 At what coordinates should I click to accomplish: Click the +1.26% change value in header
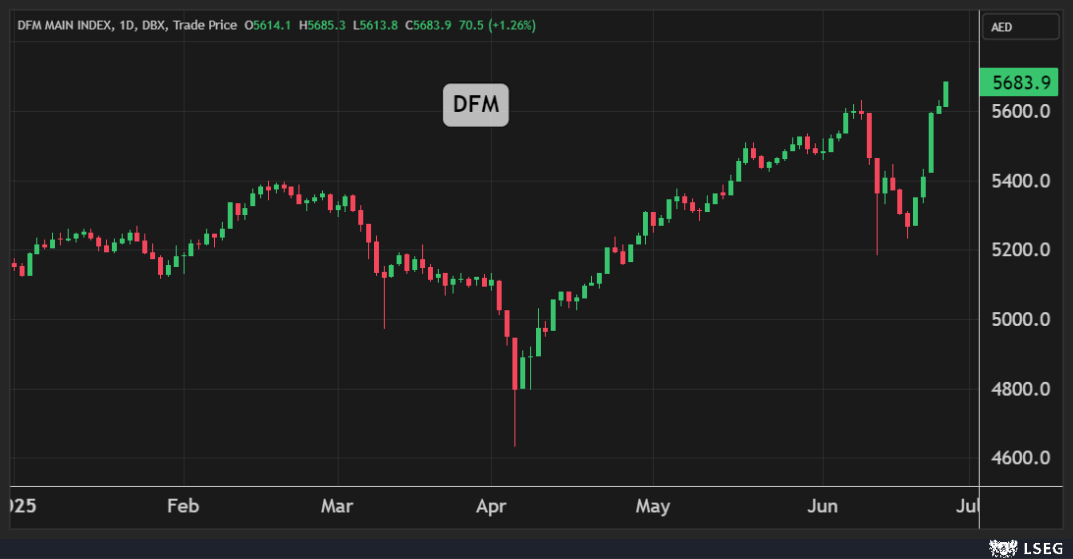click(x=511, y=25)
